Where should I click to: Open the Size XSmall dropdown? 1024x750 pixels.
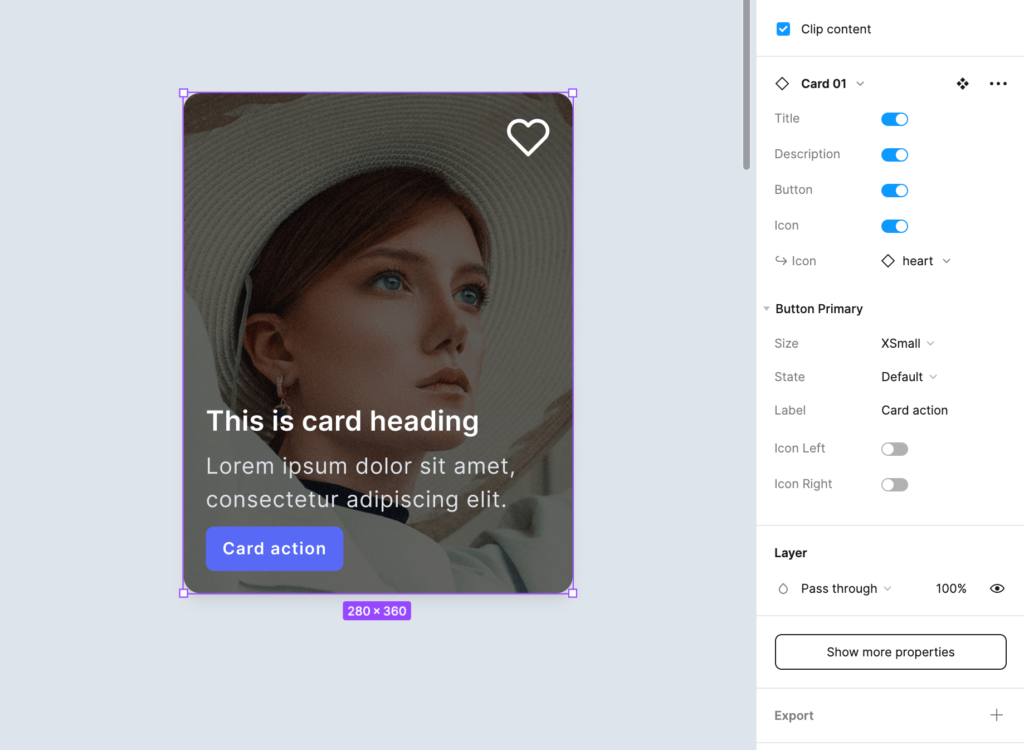click(x=907, y=343)
